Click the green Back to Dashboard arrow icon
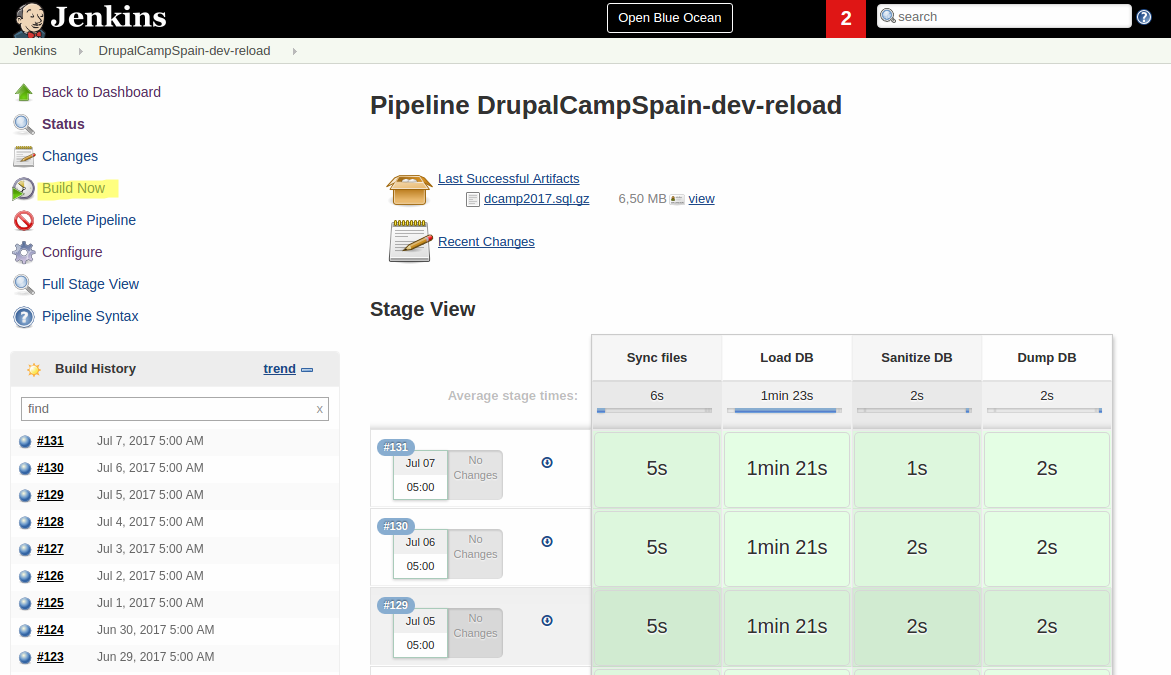 pos(24,93)
